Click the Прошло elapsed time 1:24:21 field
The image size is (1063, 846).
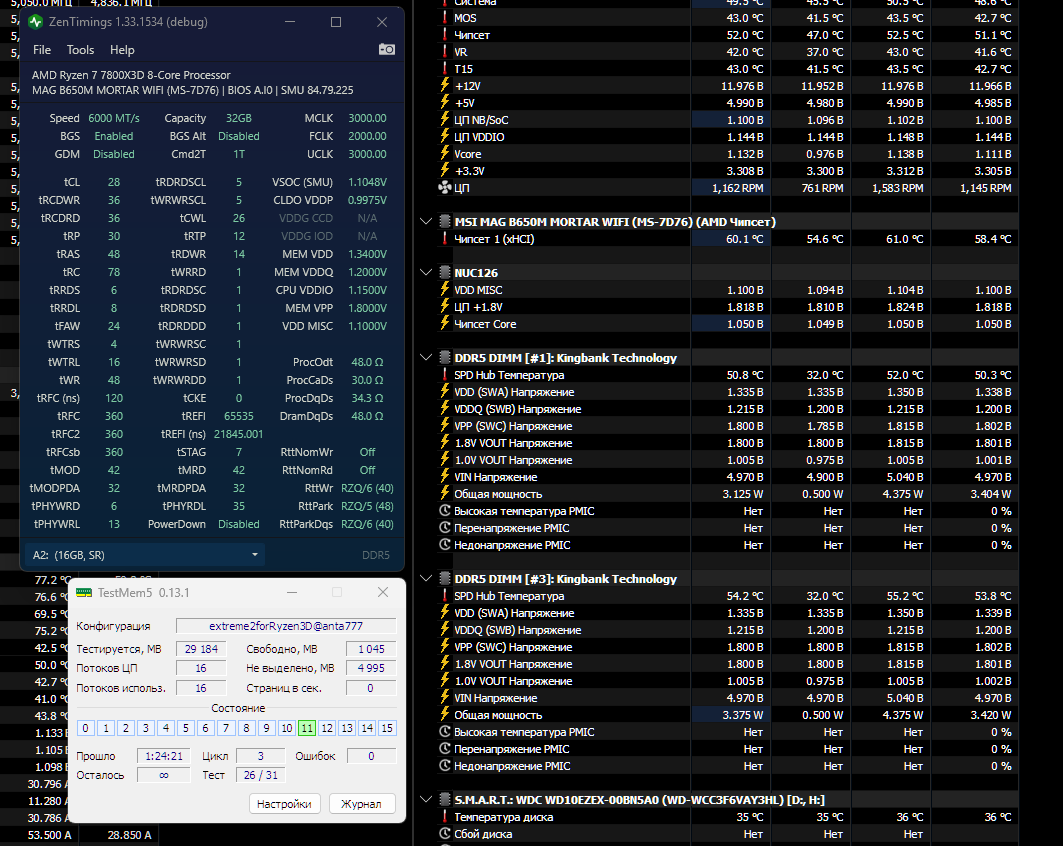163,756
